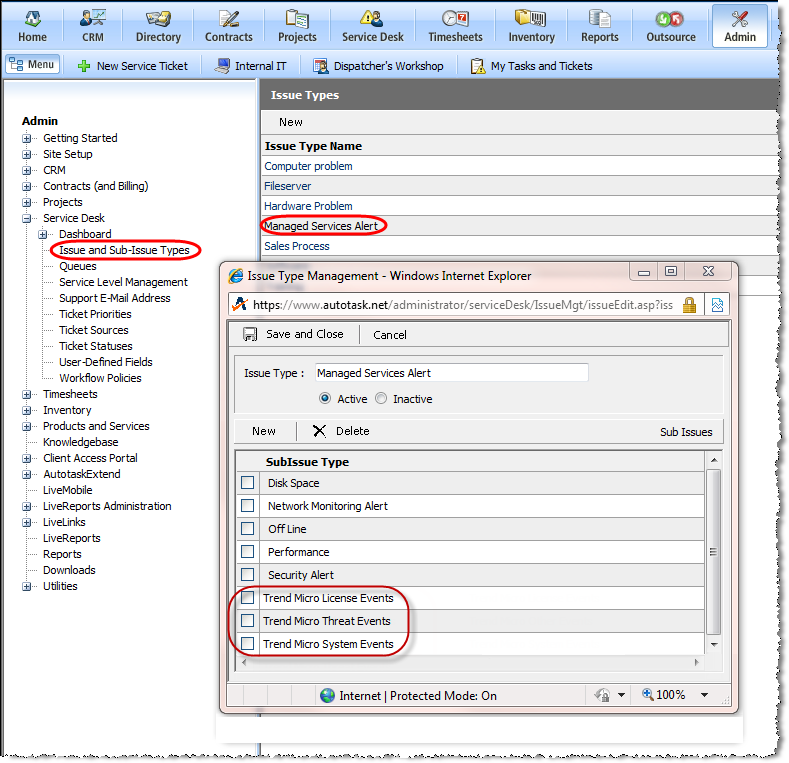Screen dimensions: 789x763
Task: Click Cancel in the Issue Type dialog
Action: pyautogui.click(x=390, y=335)
